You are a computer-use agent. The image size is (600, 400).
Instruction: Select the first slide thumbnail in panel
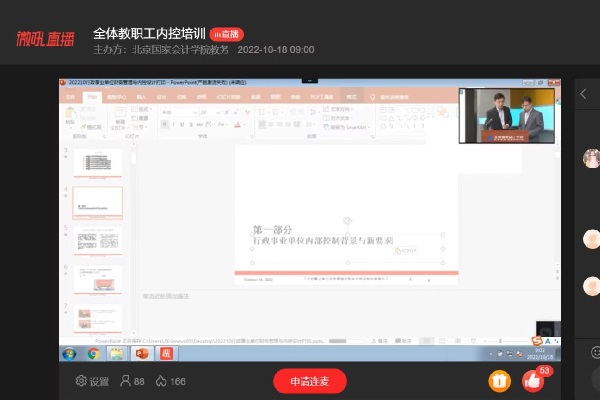(x=98, y=162)
